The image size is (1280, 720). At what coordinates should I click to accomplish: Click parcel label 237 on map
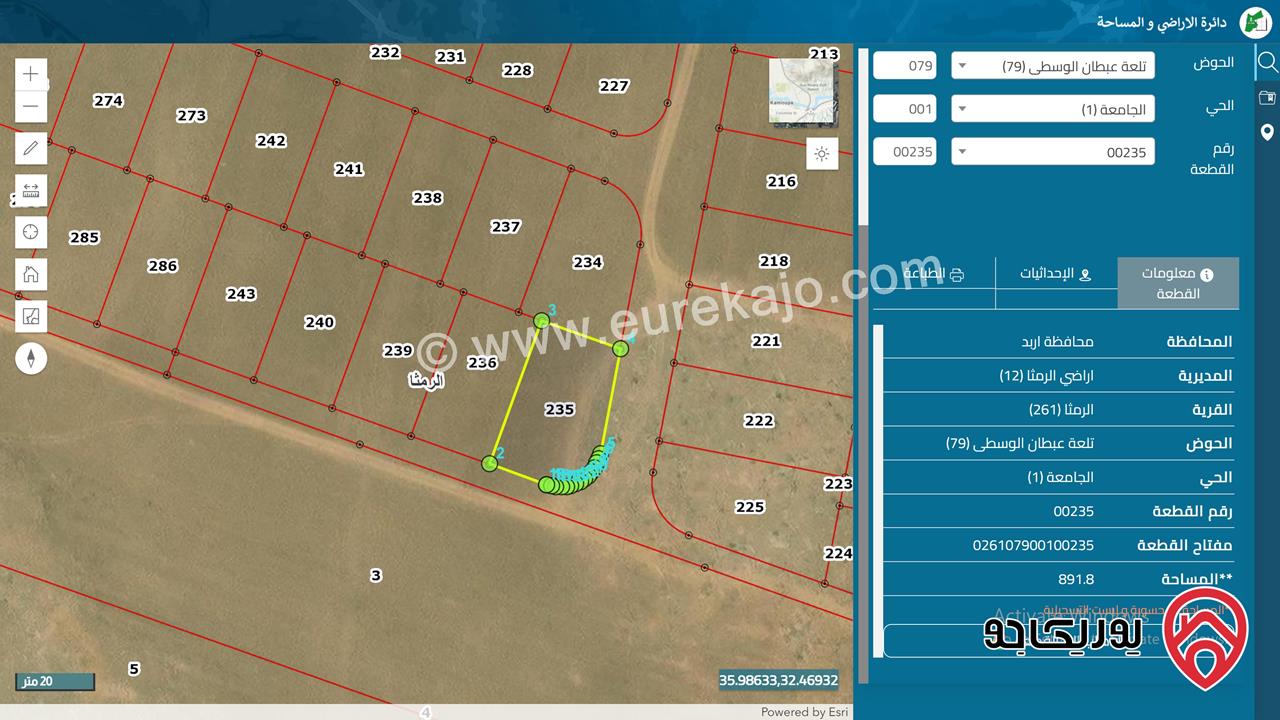pos(506,226)
